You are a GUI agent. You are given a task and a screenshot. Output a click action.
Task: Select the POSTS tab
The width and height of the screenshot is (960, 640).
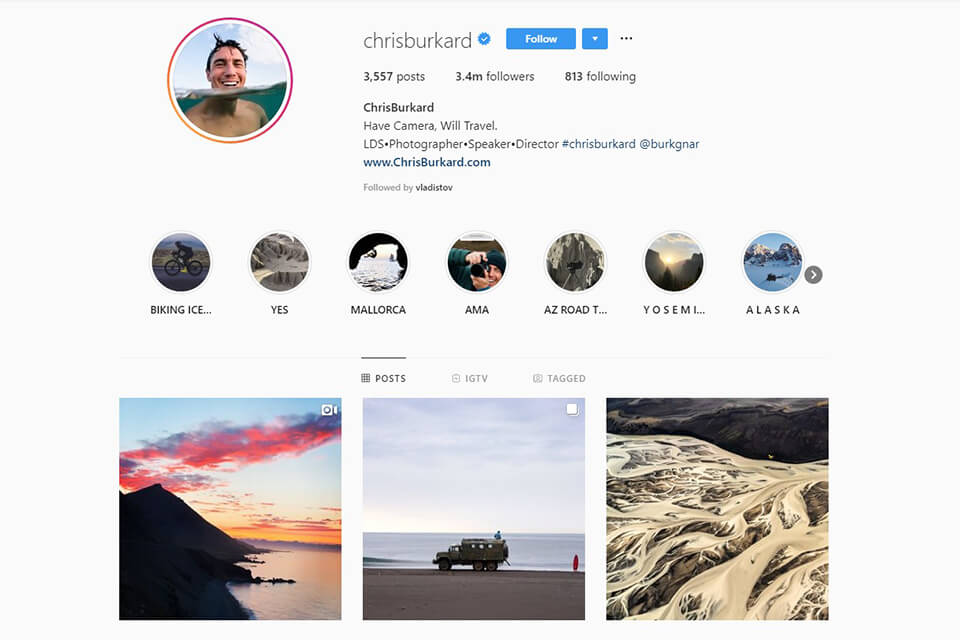click(x=383, y=378)
